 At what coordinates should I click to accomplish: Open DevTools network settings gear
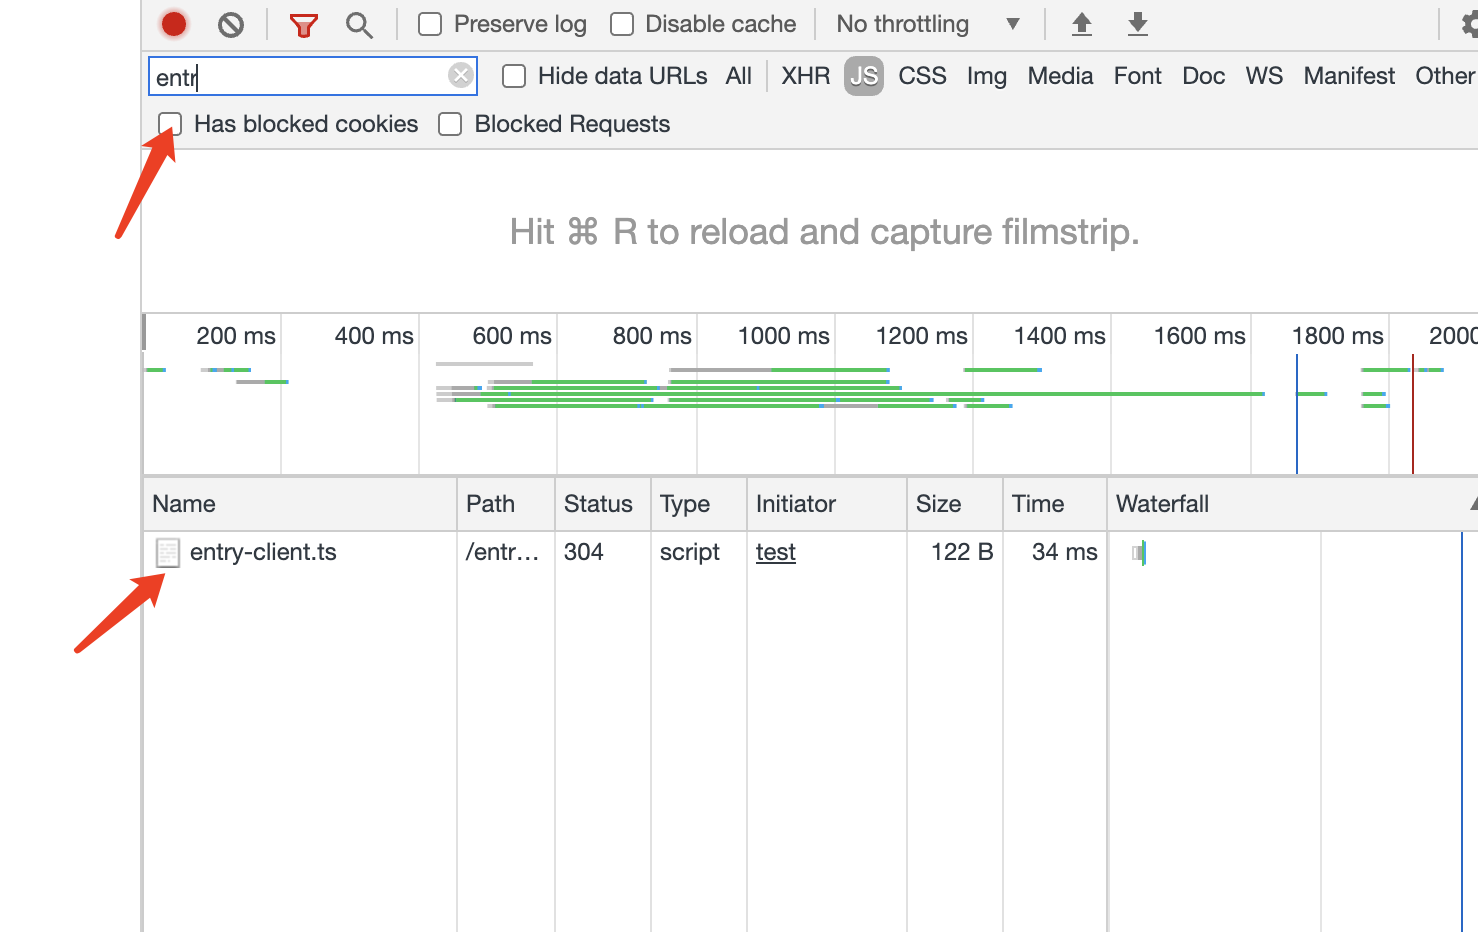(x=1466, y=23)
